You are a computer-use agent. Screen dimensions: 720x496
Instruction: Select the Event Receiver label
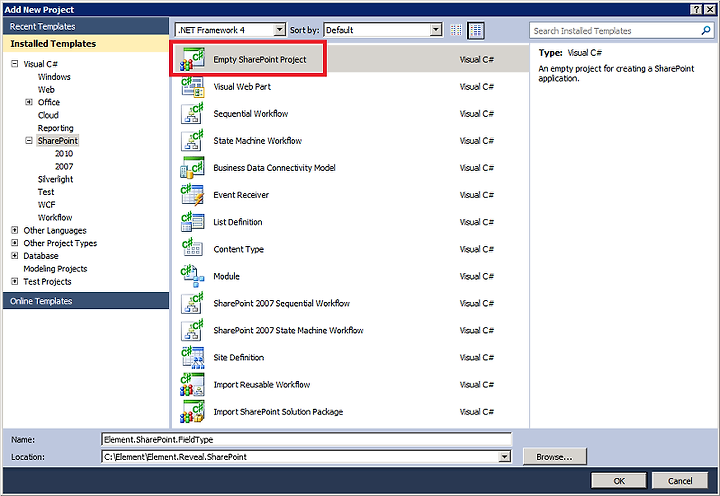coord(241,195)
